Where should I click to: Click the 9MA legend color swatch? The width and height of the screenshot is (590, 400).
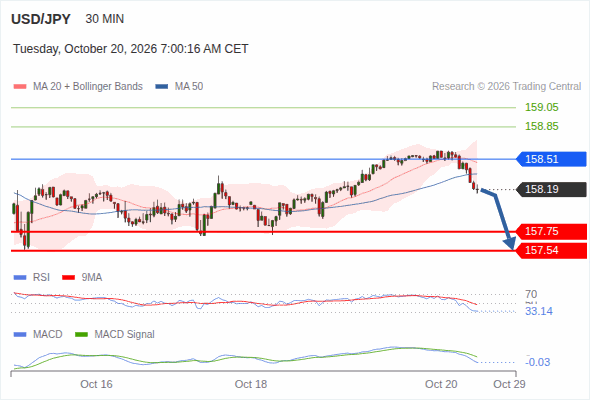pos(68,278)
